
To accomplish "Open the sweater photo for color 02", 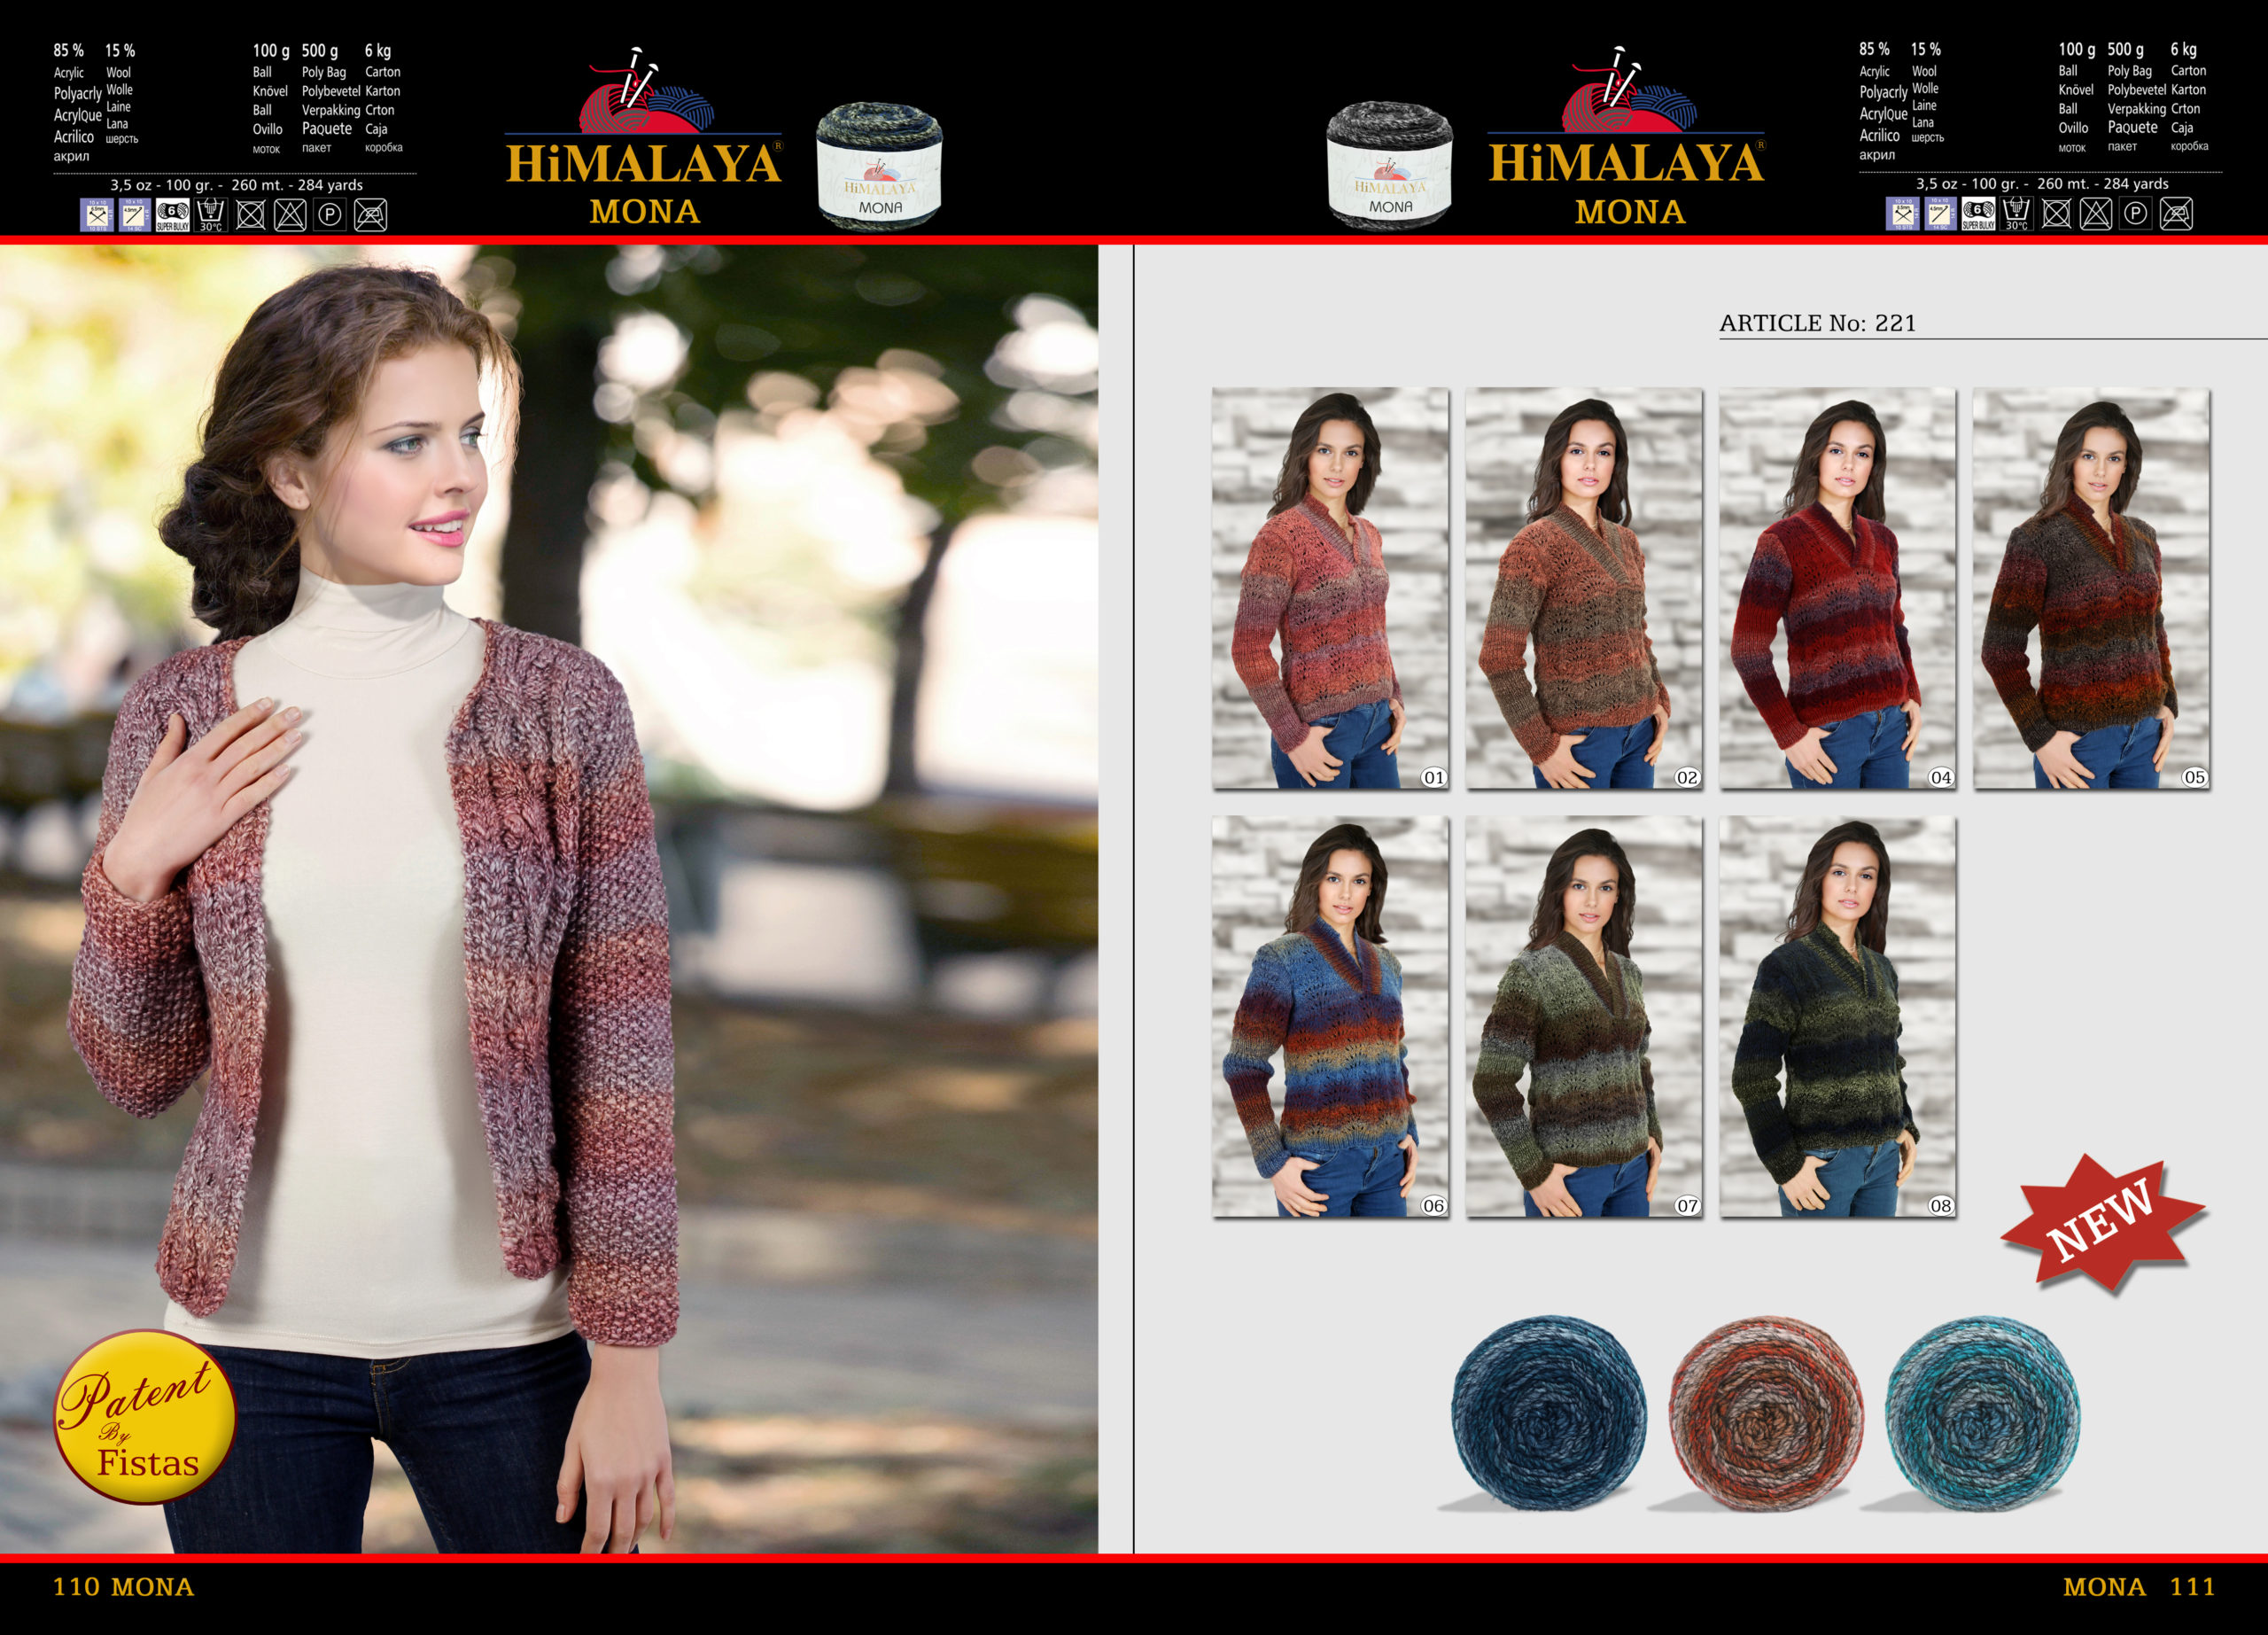I will [x=1584, y=589].
